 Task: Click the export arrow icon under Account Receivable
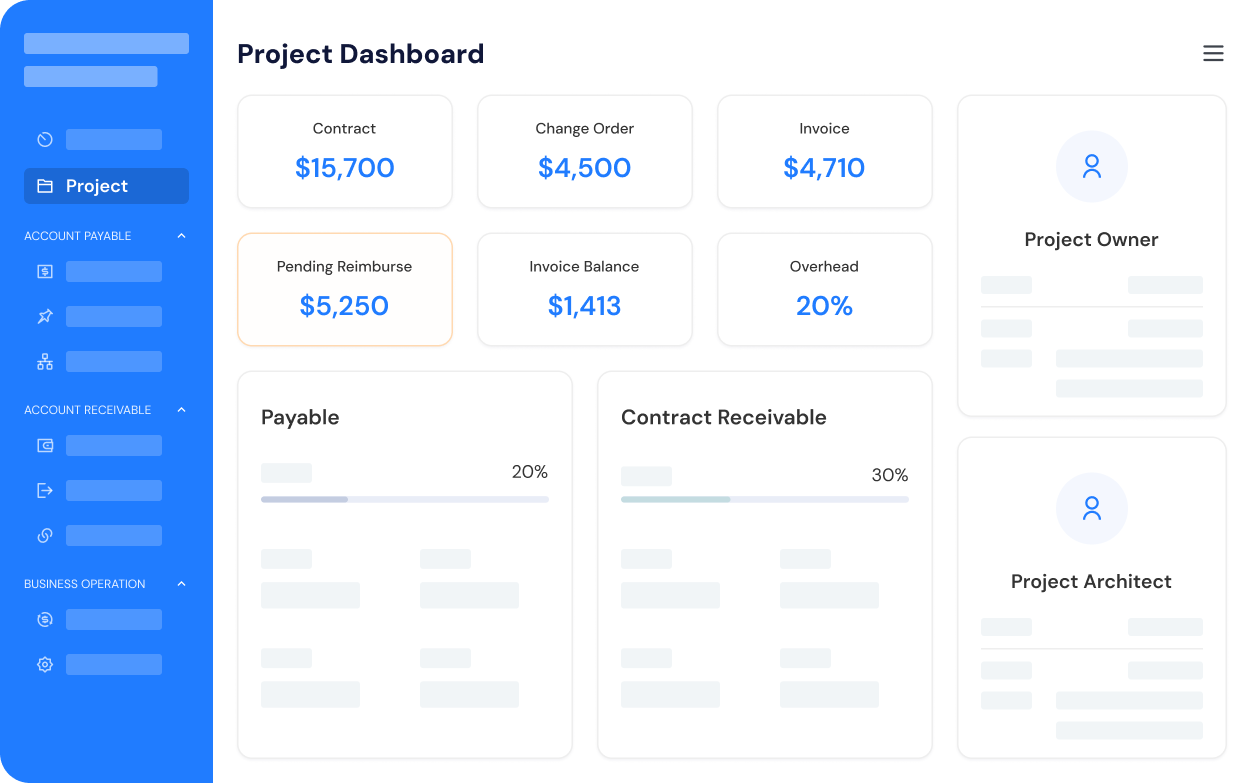[x=44, y=489]
